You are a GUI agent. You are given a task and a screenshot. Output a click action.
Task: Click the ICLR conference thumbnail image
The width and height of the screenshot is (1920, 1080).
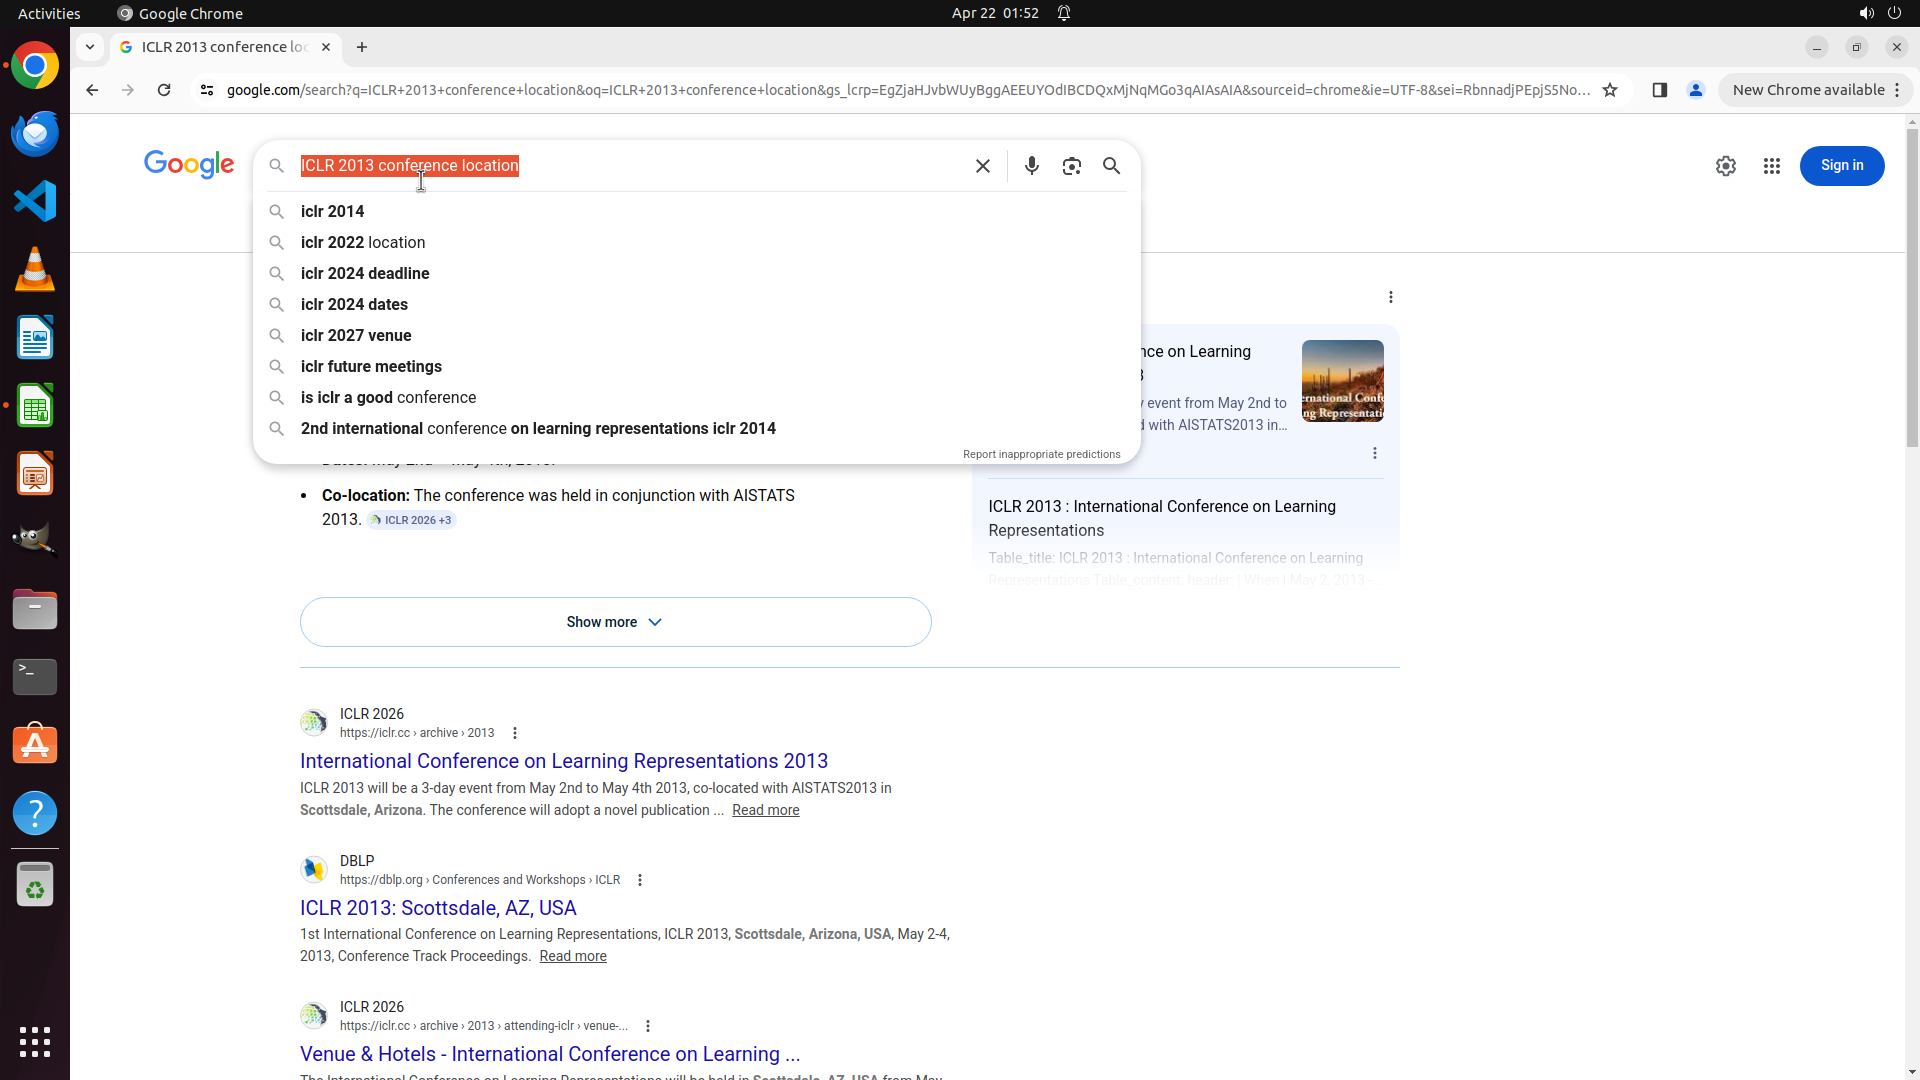[1342, 381]
